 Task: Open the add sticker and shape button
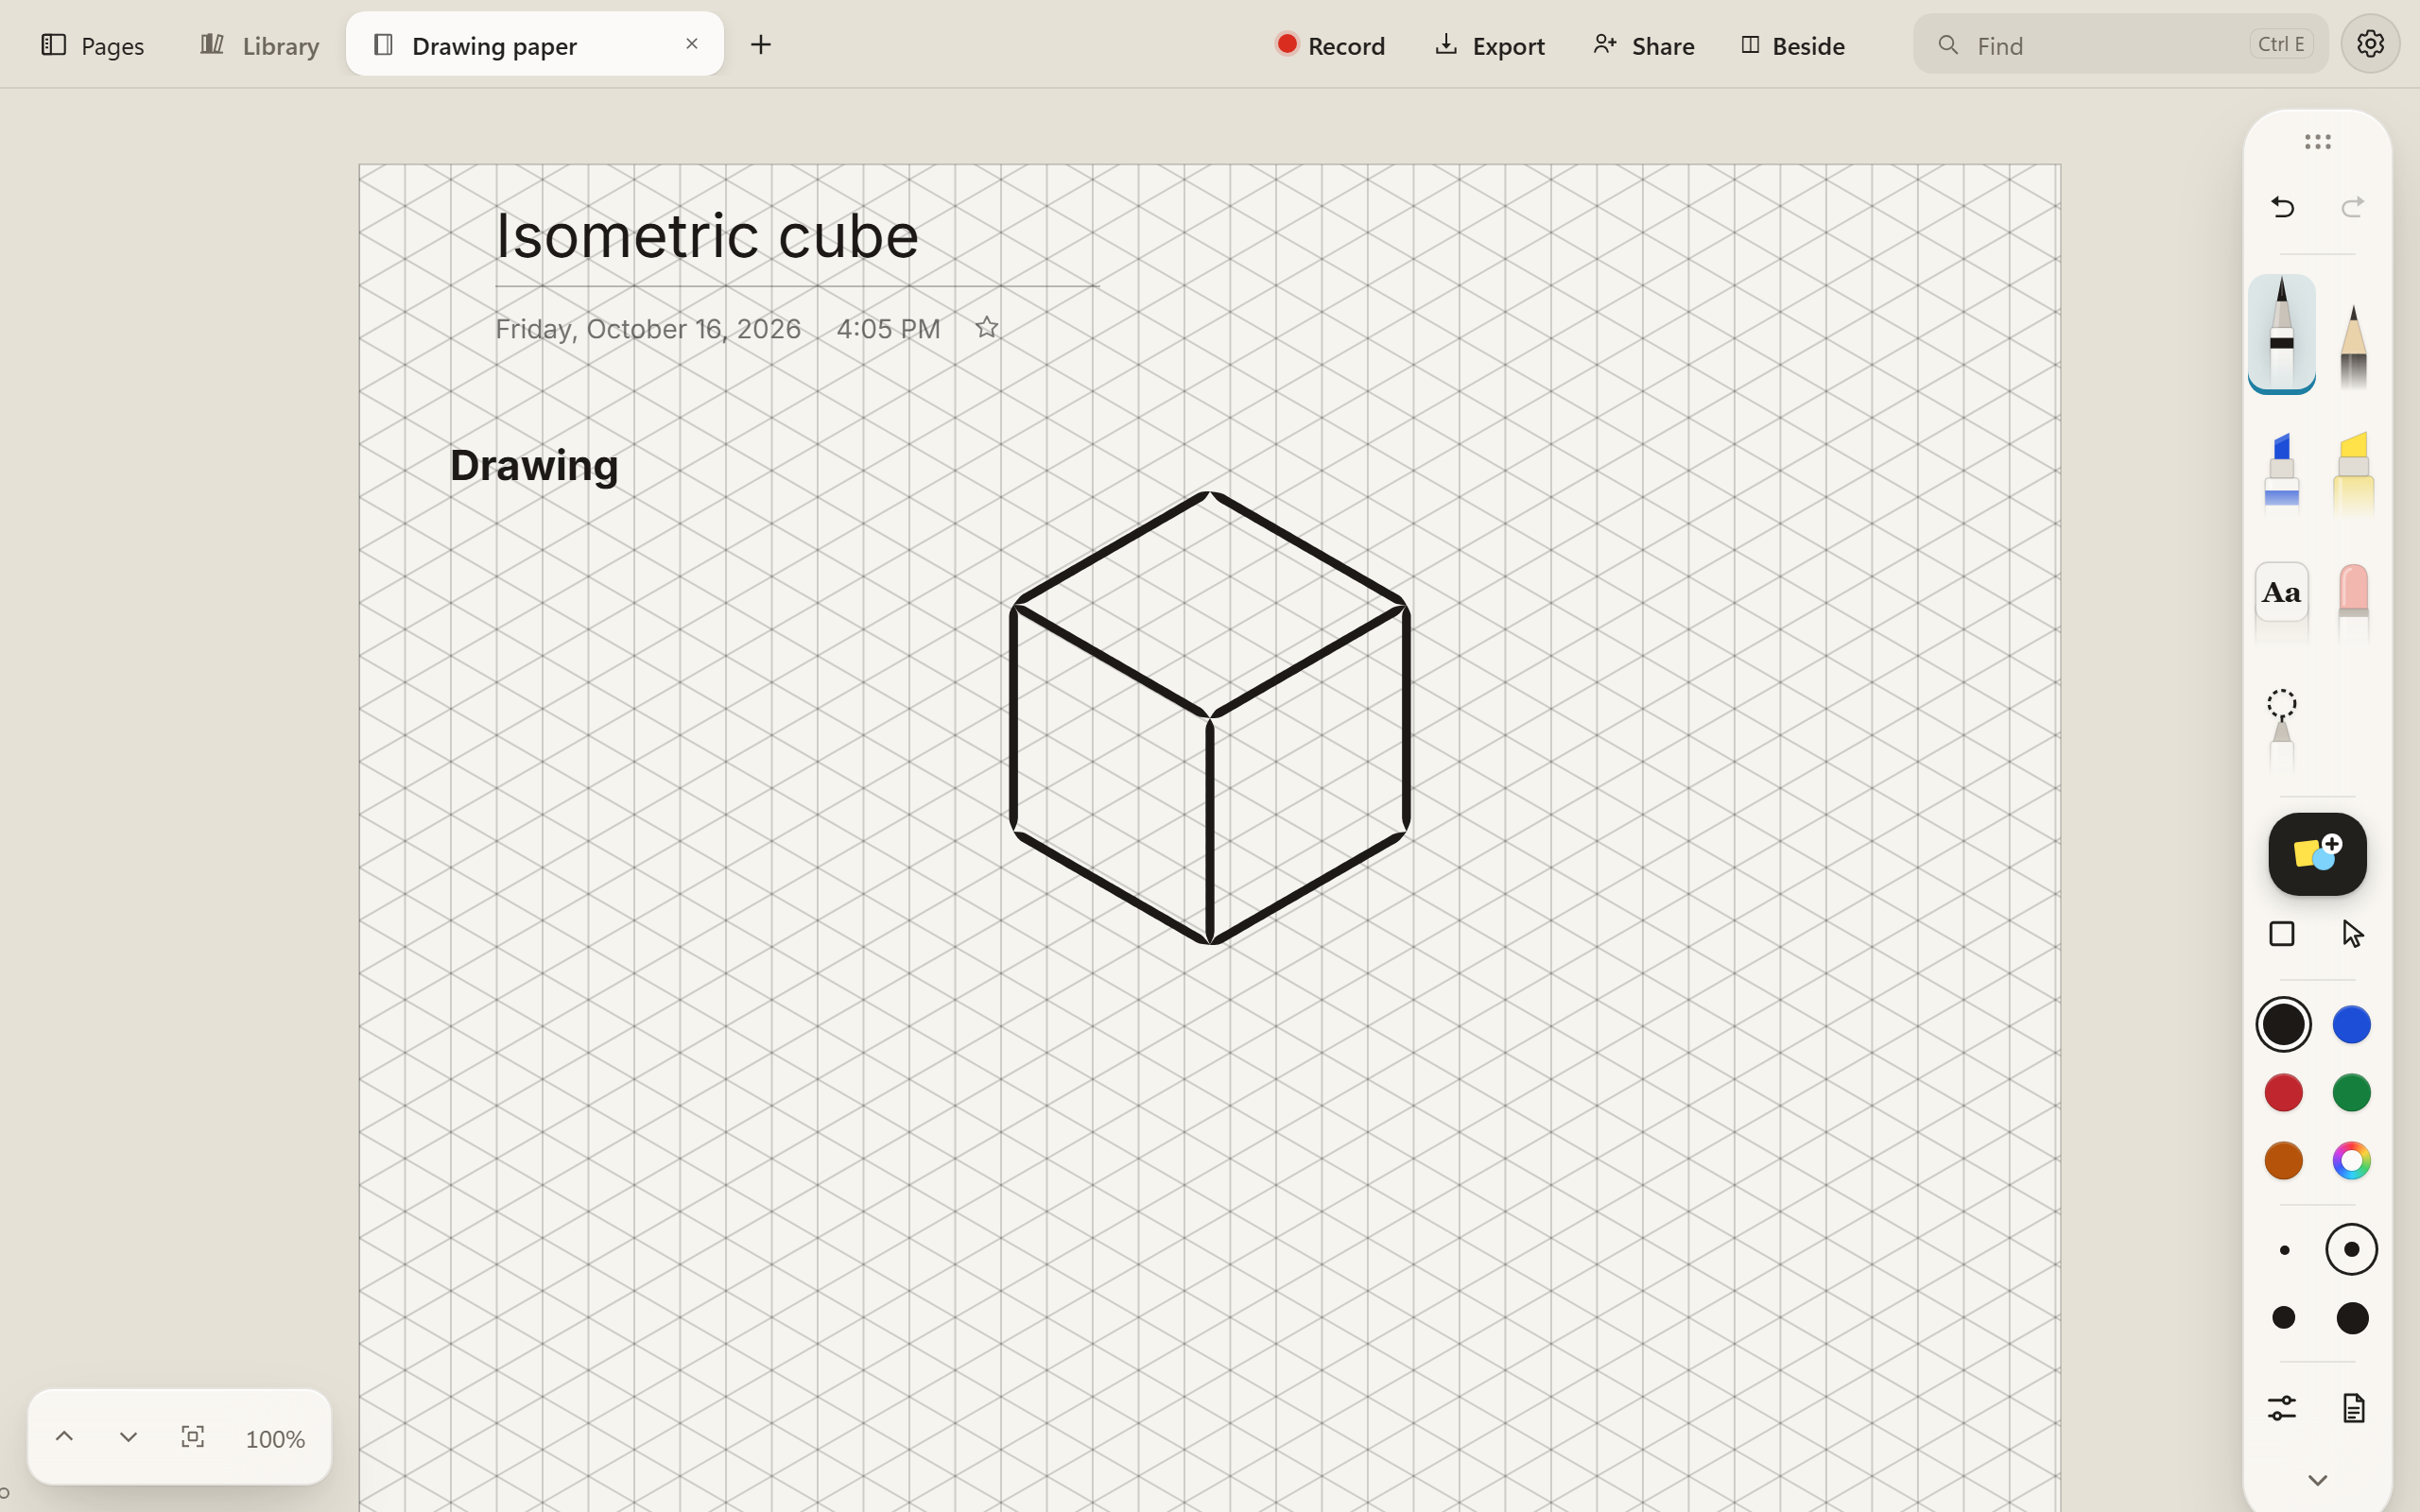[x=2317, y=854]
